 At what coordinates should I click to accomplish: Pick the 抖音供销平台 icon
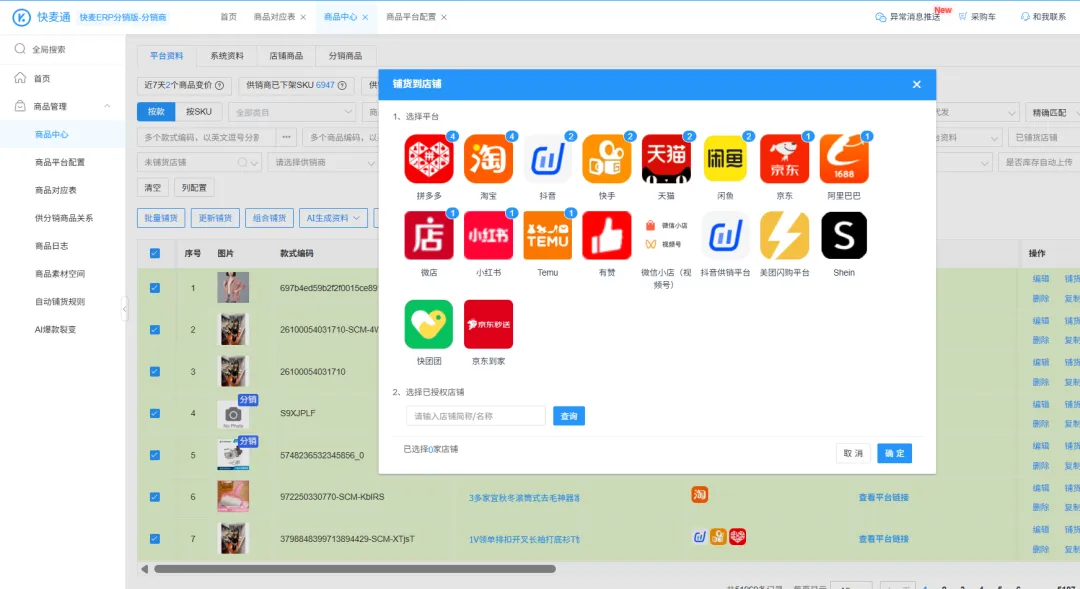coord(725,236)
